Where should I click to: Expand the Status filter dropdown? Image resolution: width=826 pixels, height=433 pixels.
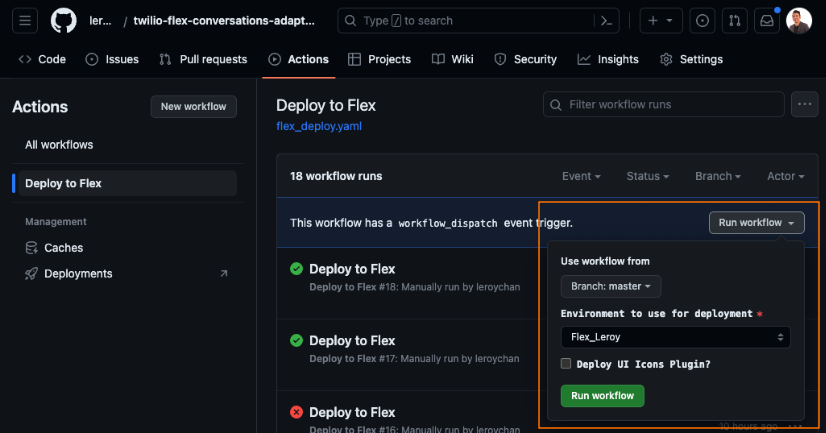click(x=647, y=176)
